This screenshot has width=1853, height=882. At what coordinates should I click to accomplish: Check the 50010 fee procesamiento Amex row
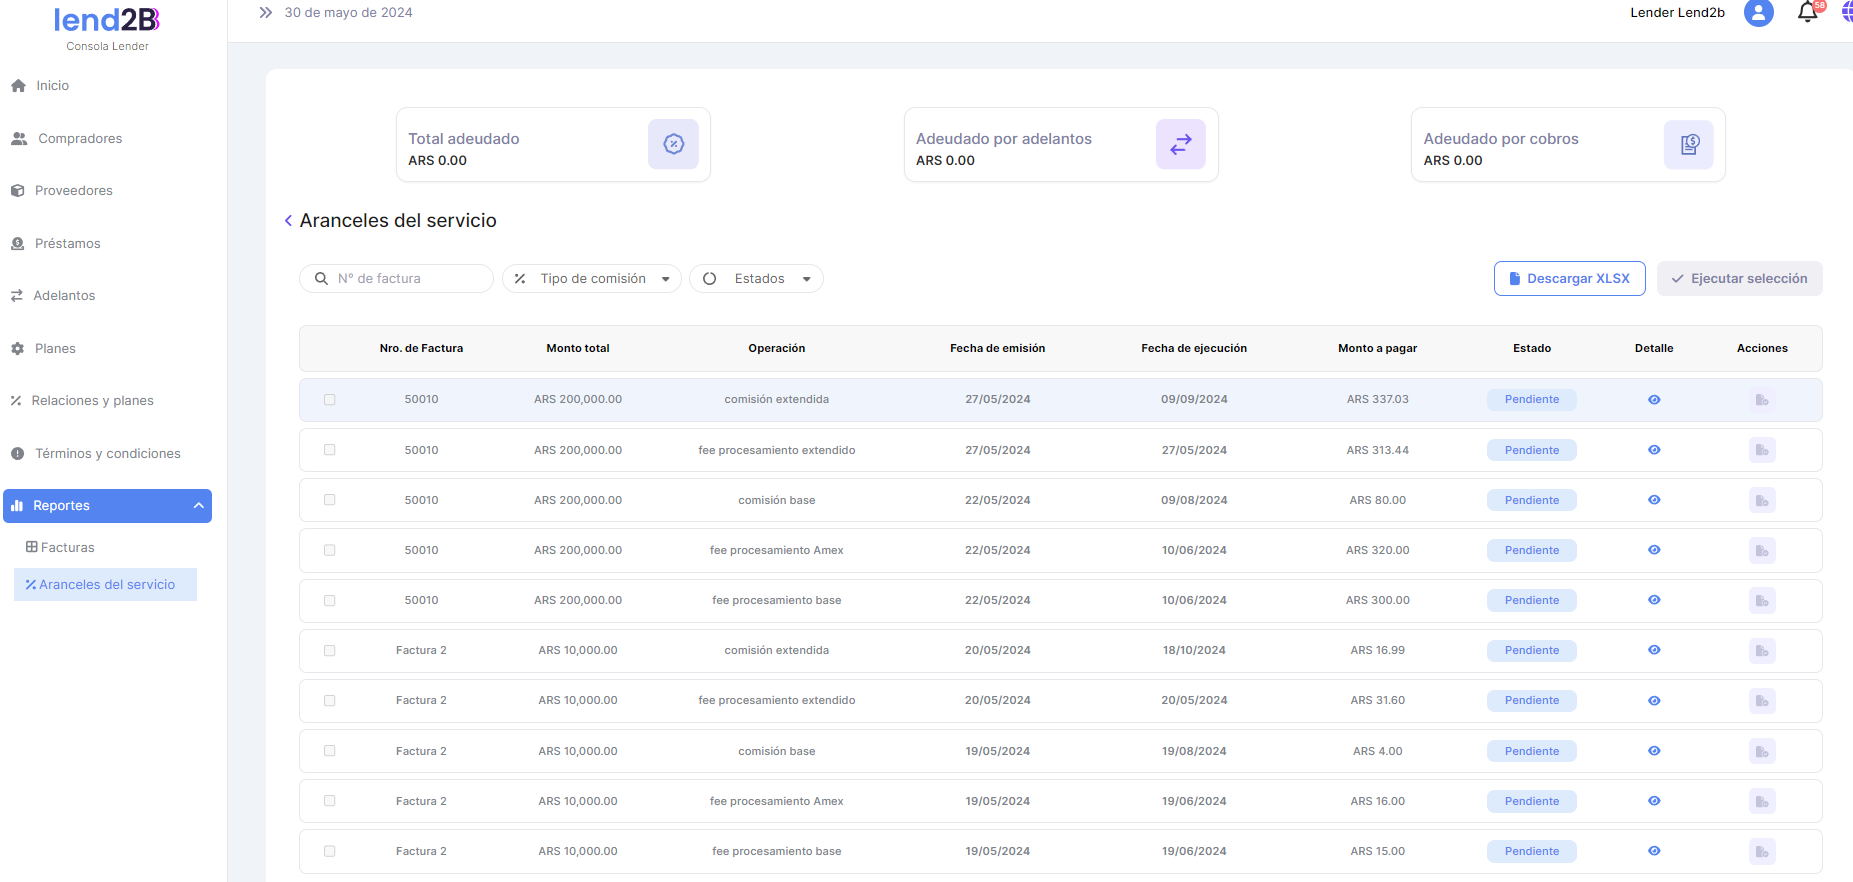pyautogui.click(x=329, y=550)
